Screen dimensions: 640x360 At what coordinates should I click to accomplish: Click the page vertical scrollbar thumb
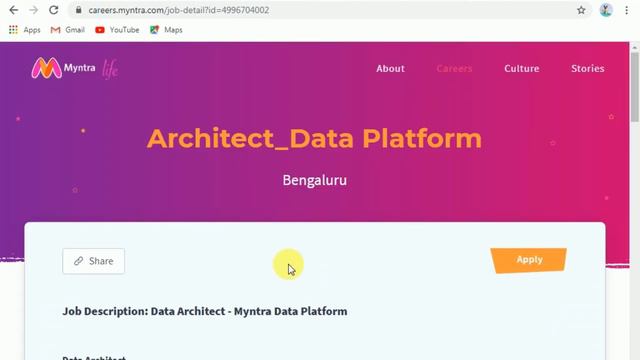[x=634, y=87]
